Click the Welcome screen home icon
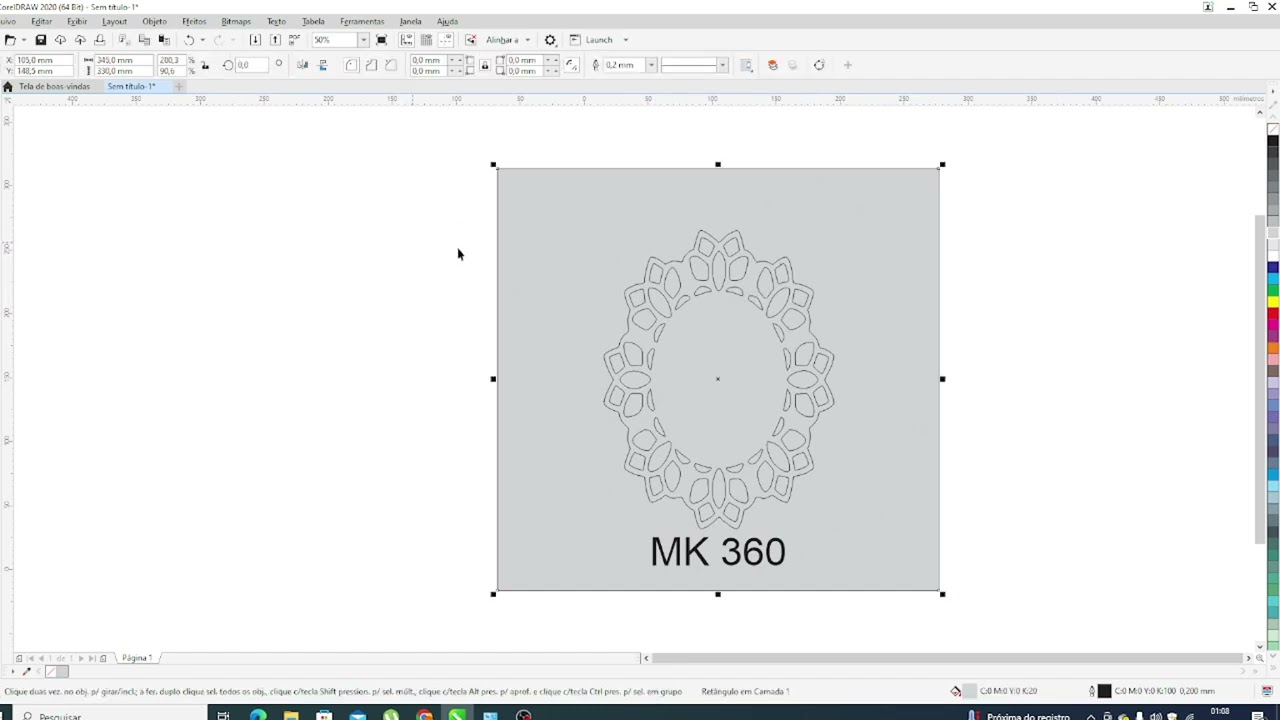Screen dimensions: 1280x720 [8, 86]
